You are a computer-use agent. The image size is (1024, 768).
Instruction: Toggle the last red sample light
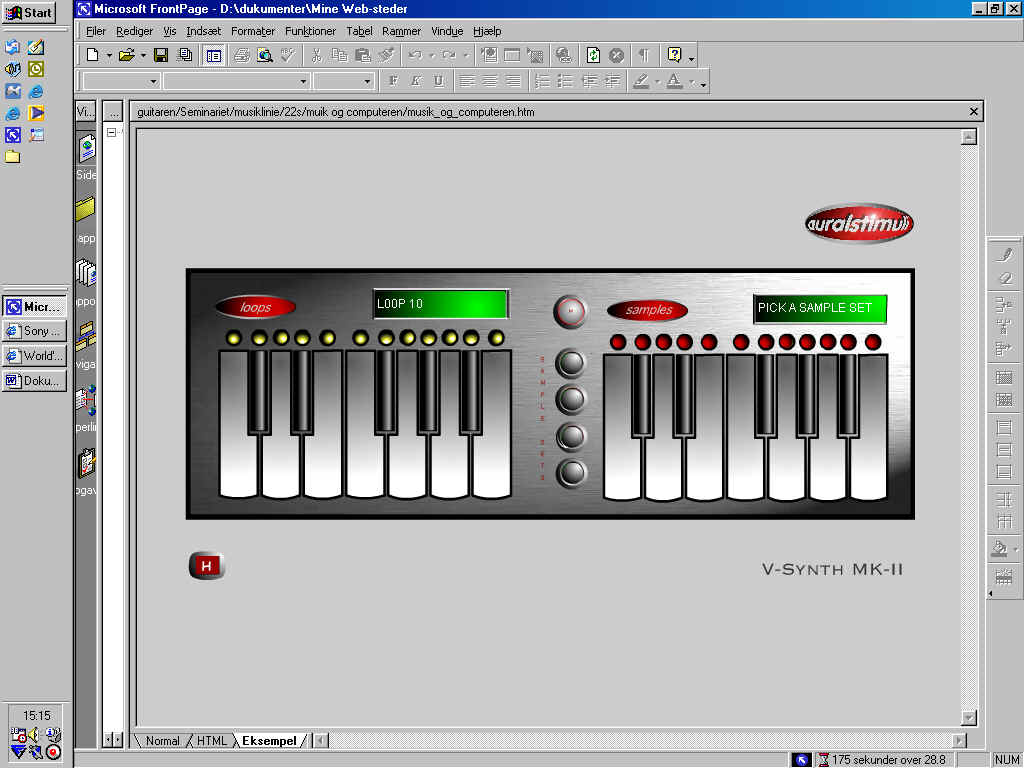pyautogui.click(x=873, y=342)
